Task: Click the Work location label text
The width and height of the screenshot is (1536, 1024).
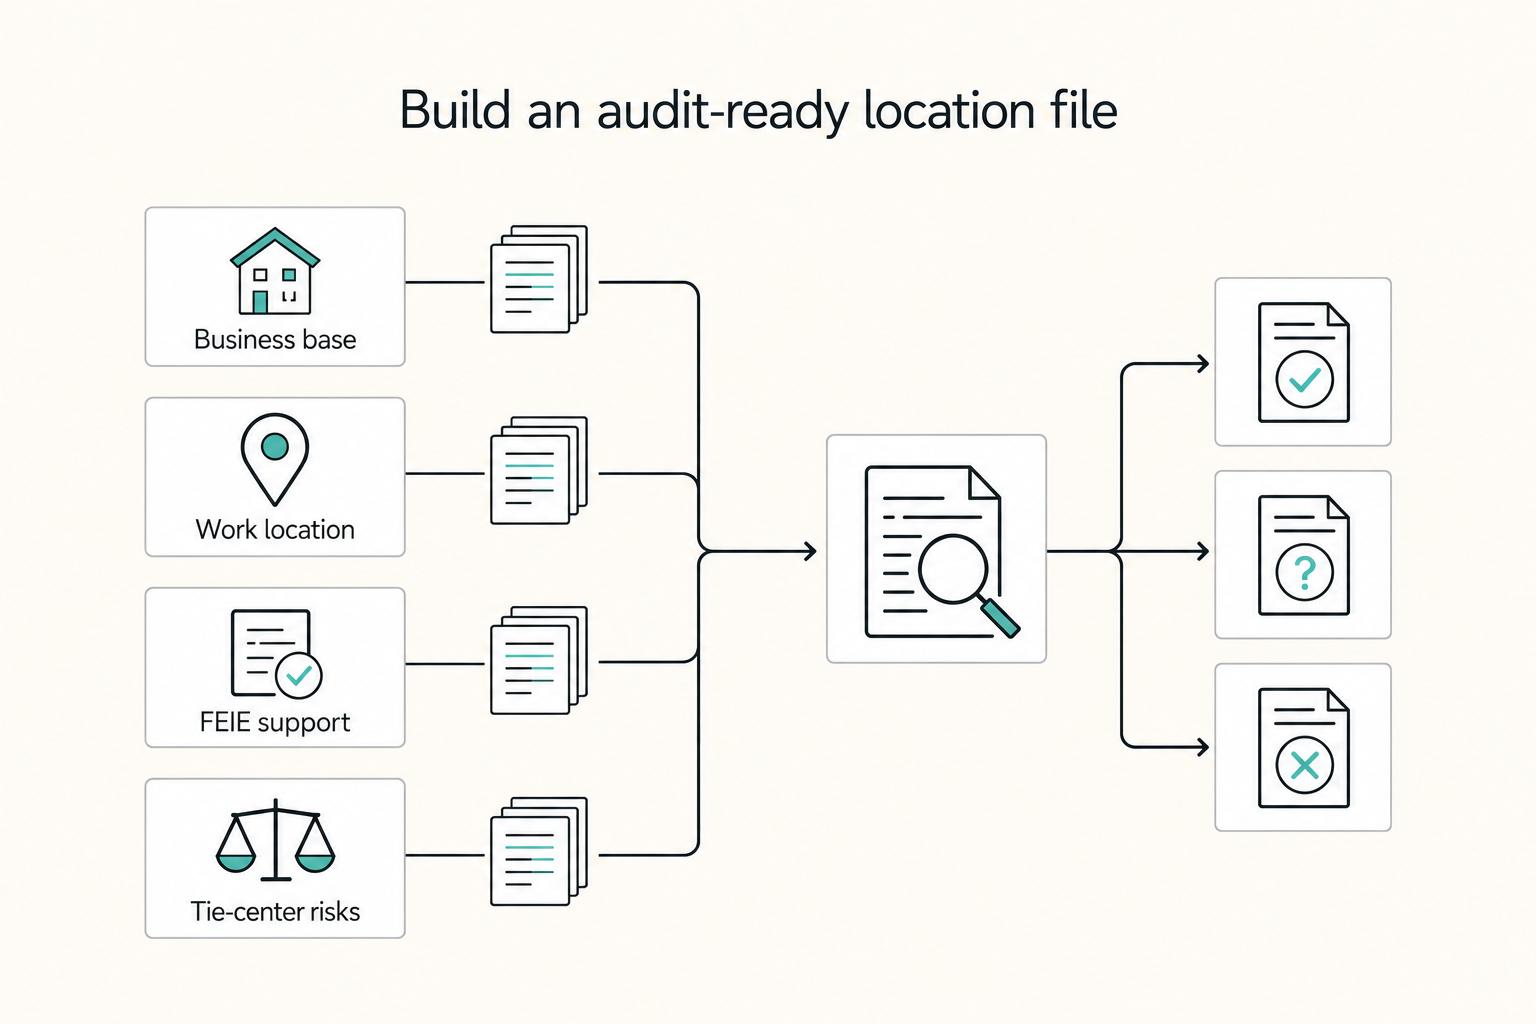Action: tap(275, 530)
